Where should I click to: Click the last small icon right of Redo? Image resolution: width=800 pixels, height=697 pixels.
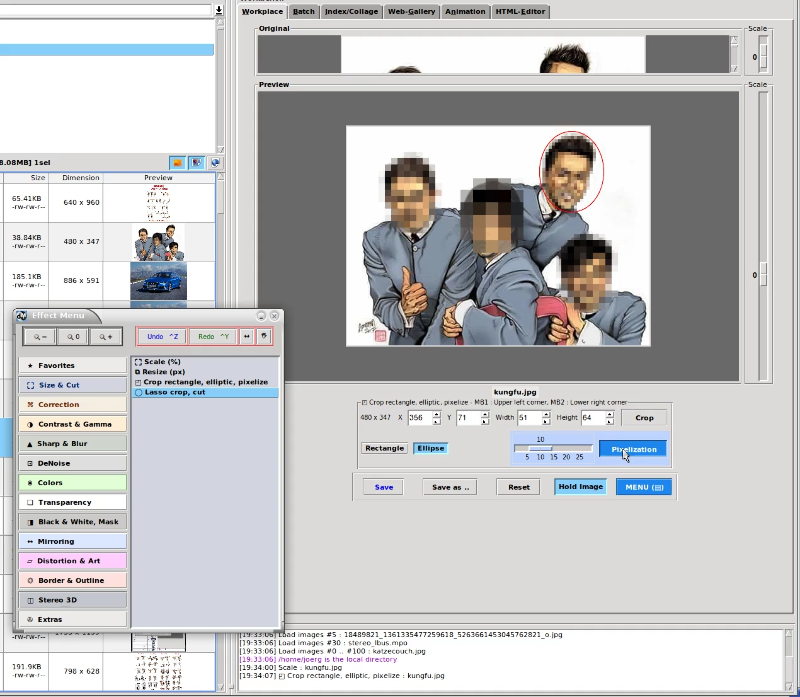pyautogui.click(x=264, y=337)
